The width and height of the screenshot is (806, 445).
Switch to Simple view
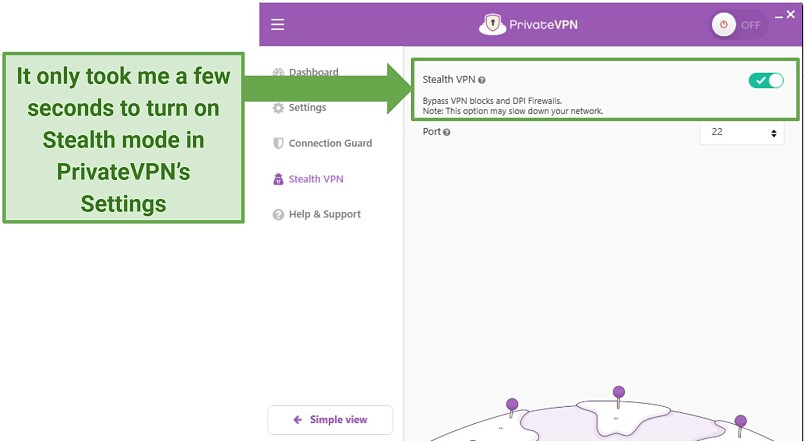[x=330, y=420]
